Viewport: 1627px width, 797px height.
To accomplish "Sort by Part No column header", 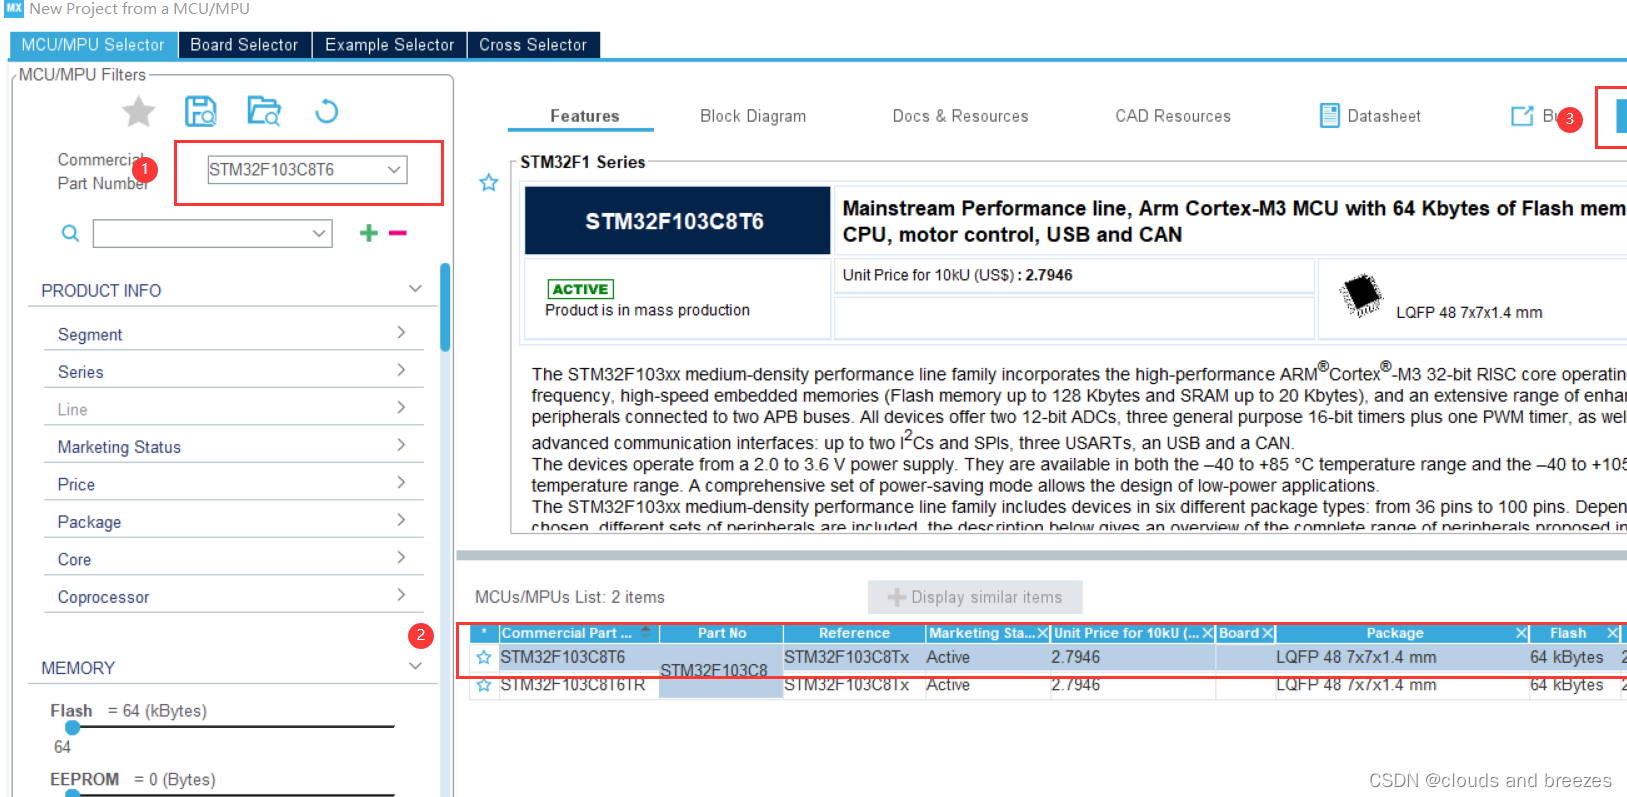I will coord(722,633).
